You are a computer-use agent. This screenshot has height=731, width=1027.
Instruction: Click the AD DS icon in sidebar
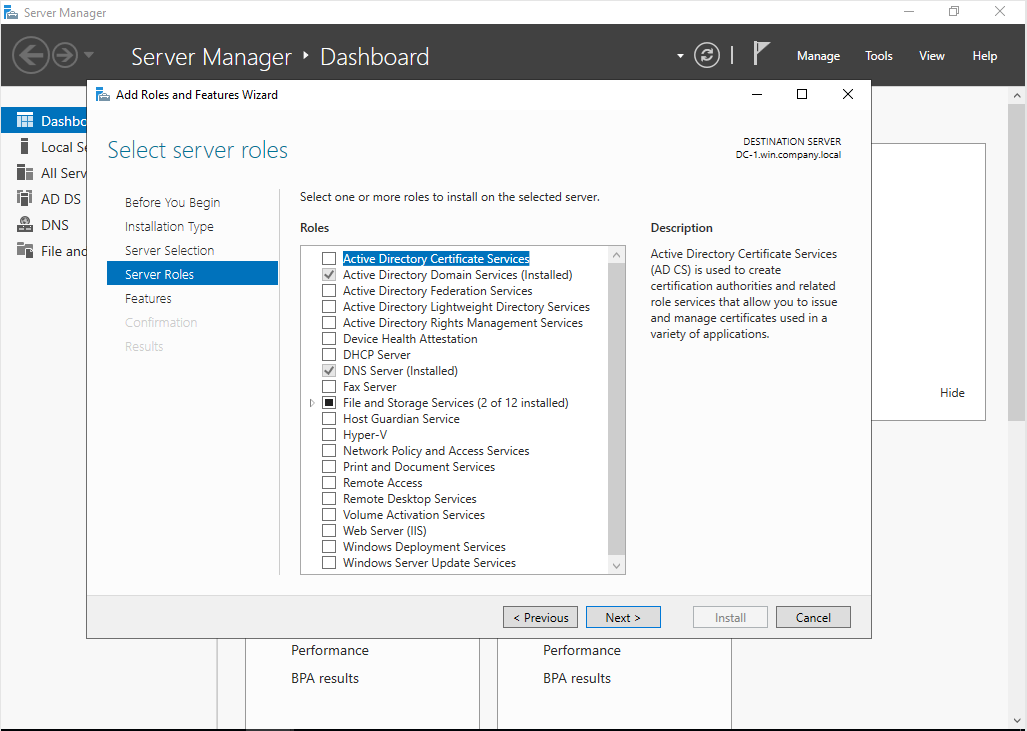25,198
